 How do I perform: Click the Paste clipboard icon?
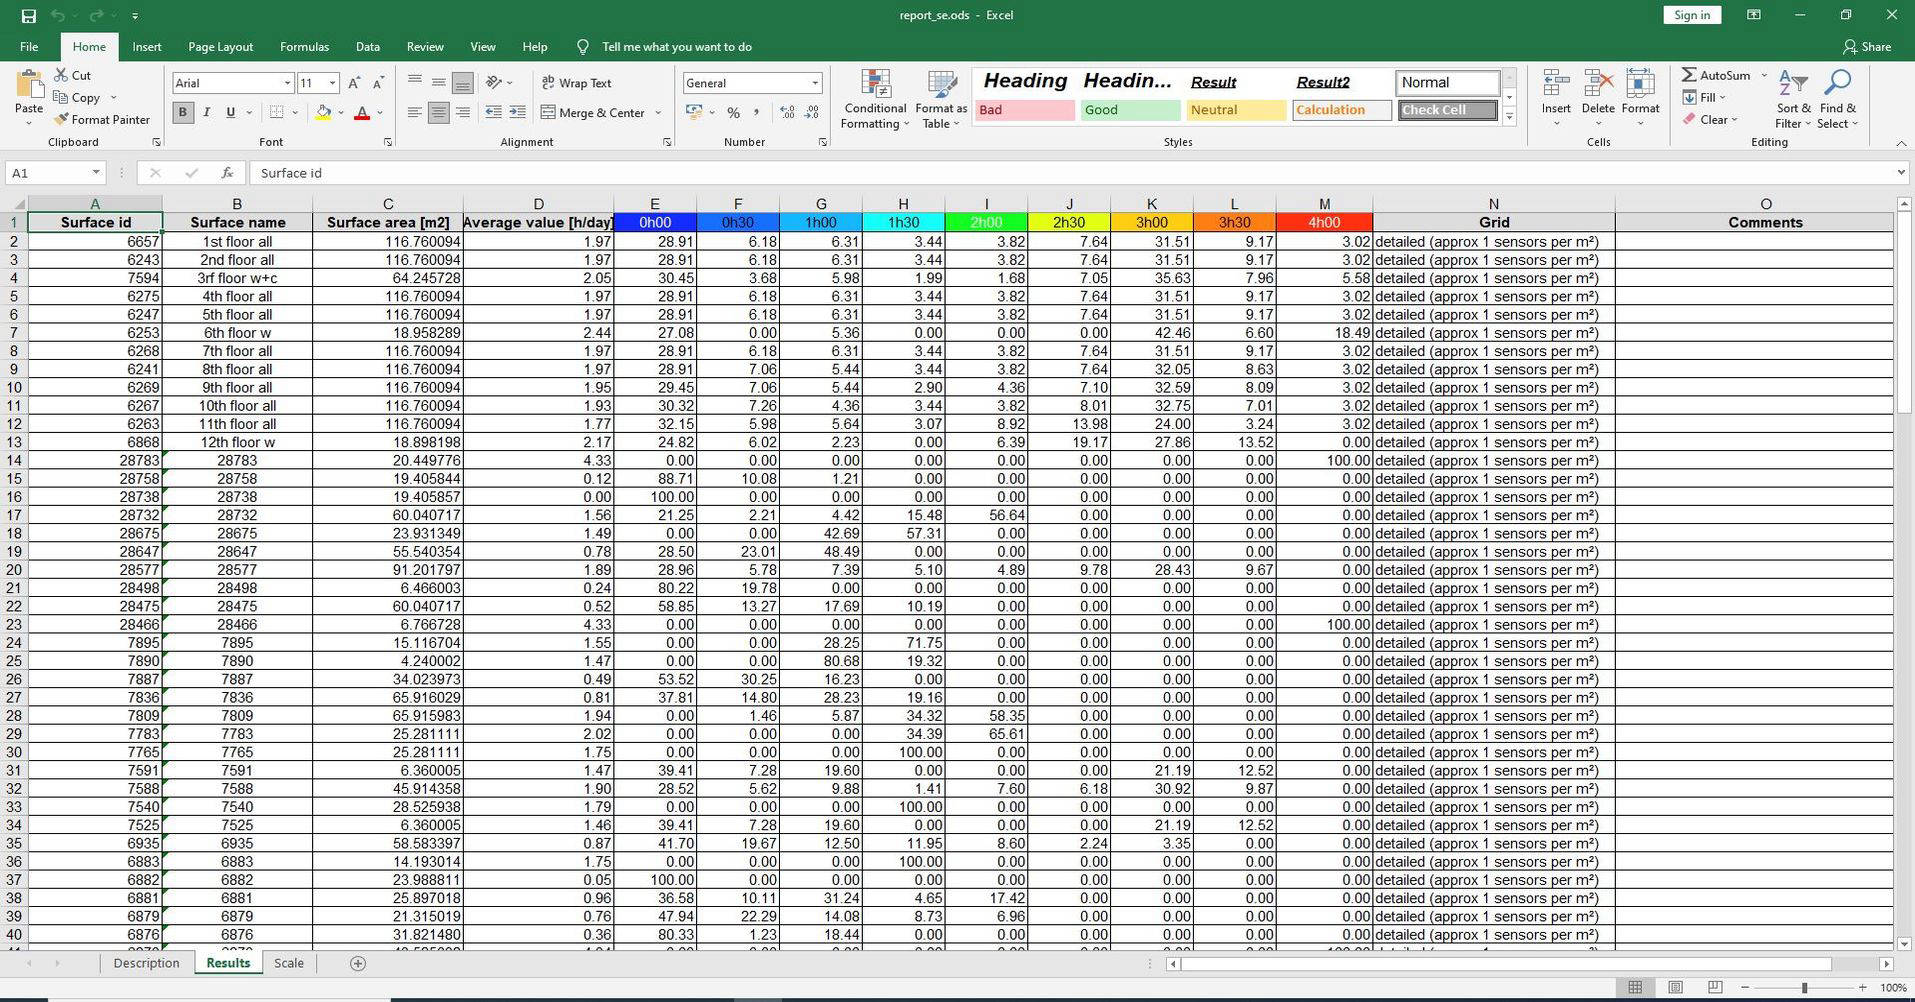pos(29,85)
